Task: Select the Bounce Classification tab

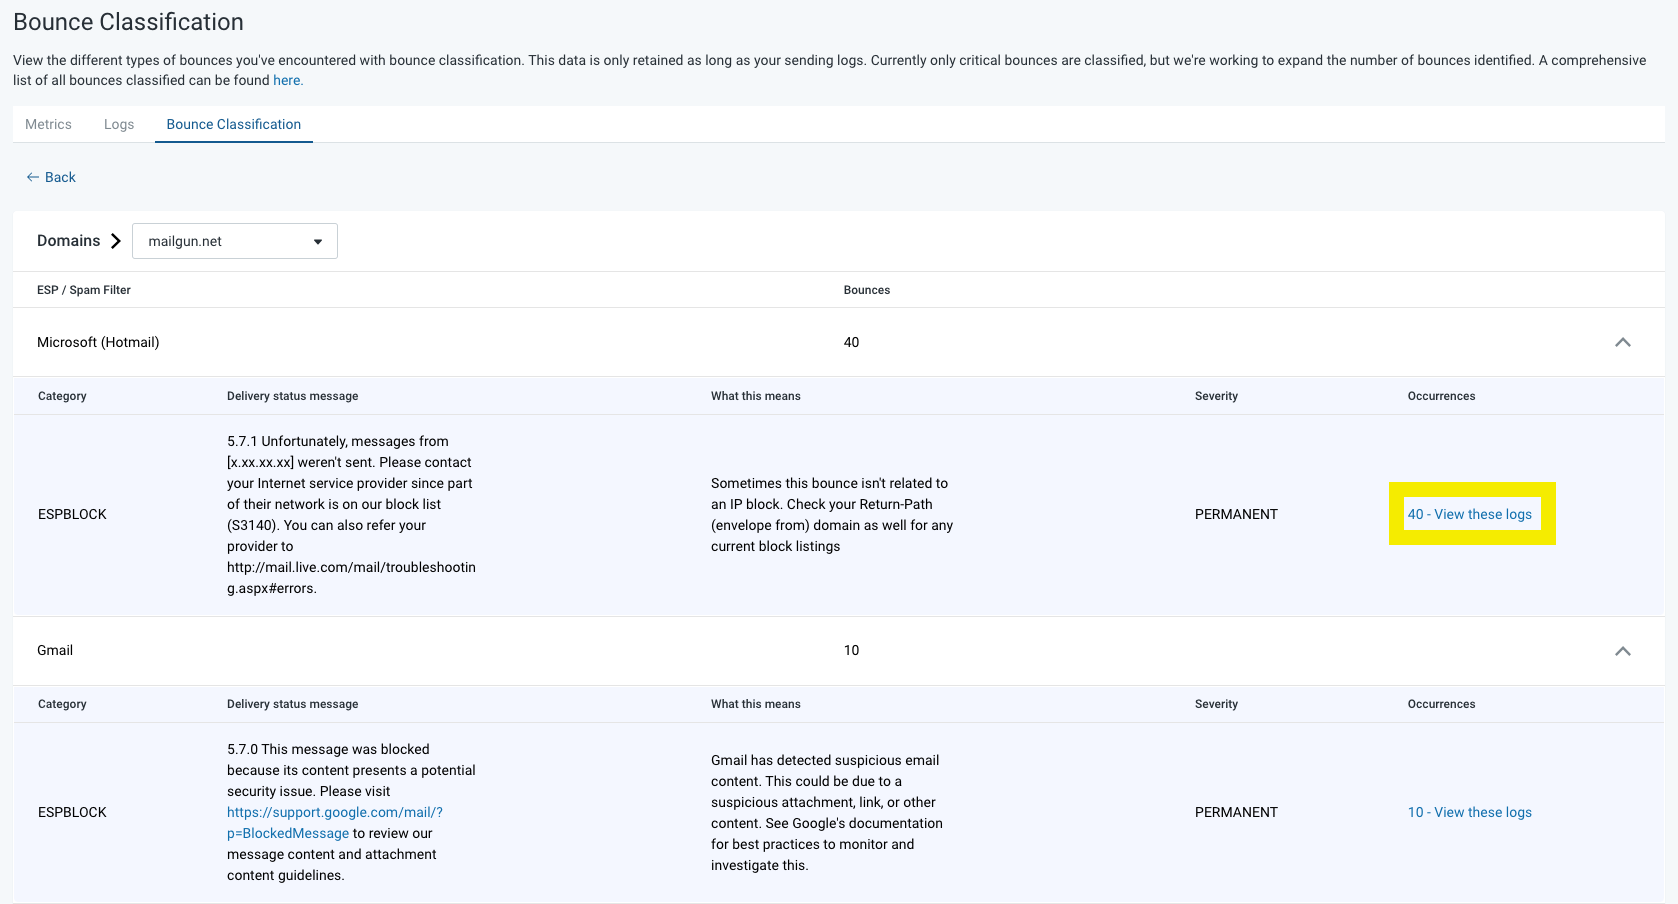Action: [x=234, y=124]
